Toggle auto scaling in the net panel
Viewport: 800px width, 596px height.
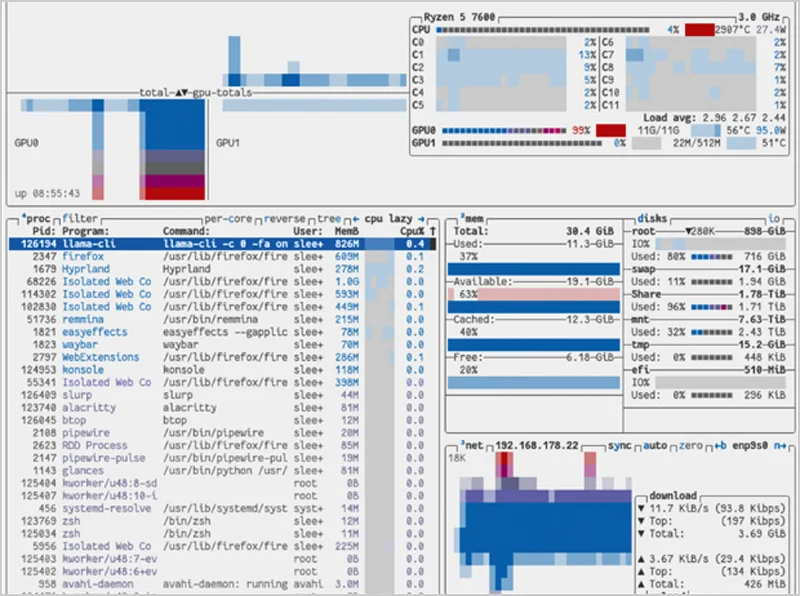point(655,445)
